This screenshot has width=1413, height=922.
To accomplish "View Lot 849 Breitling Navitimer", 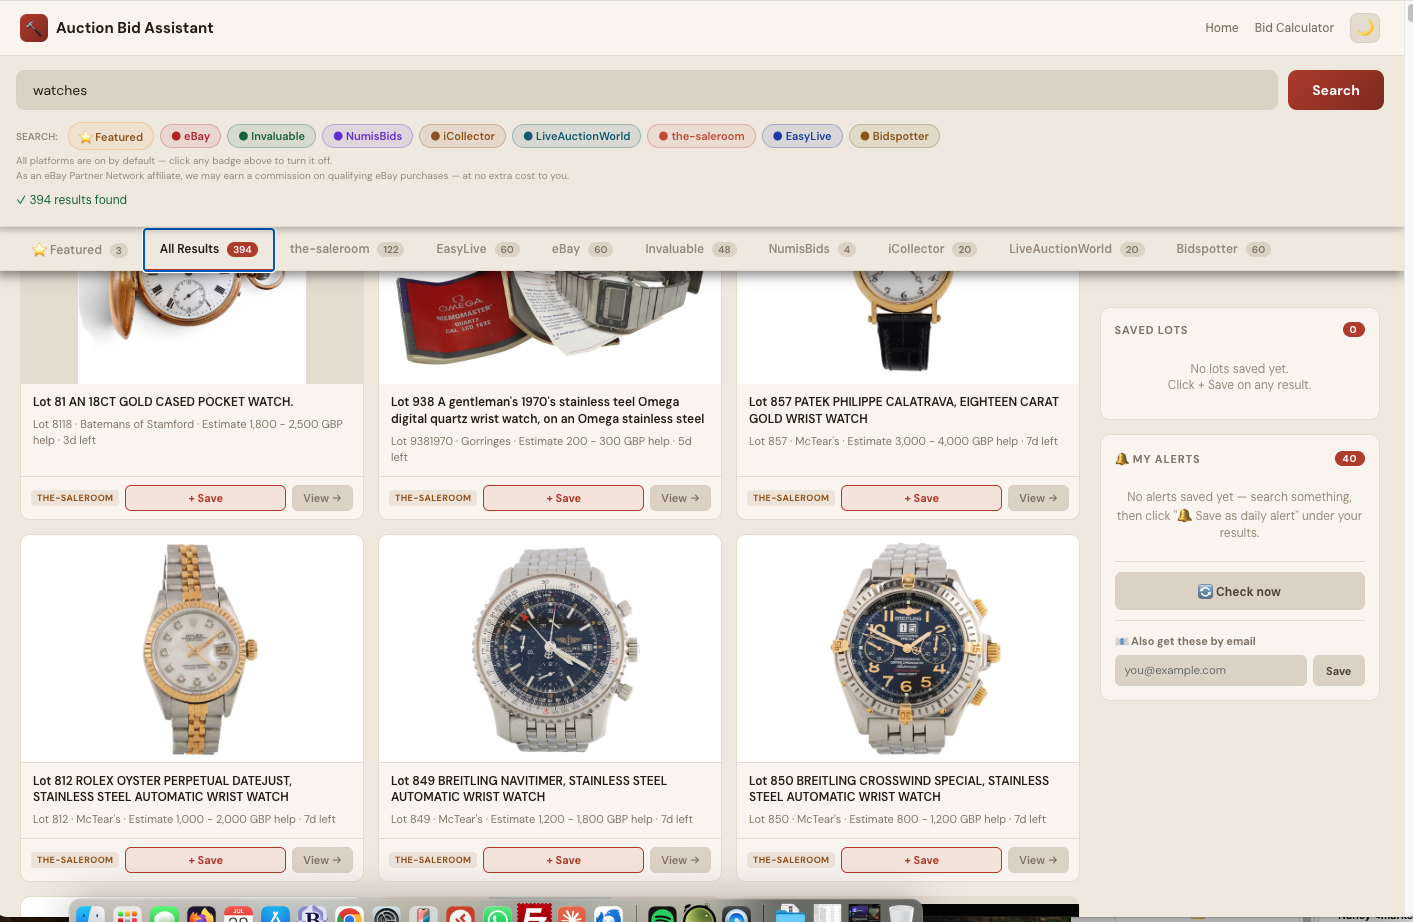I will 680,860.
